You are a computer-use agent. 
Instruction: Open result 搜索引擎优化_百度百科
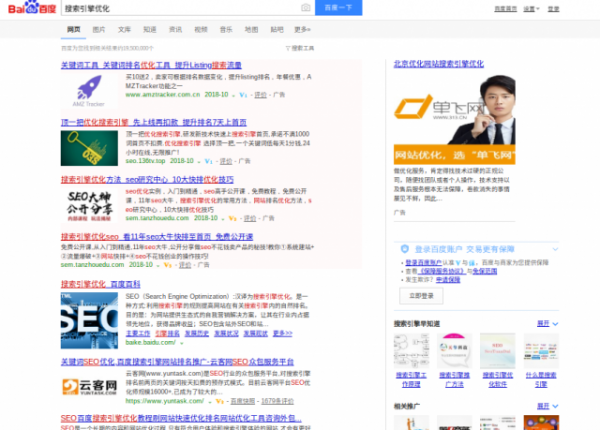pos(100,284)
